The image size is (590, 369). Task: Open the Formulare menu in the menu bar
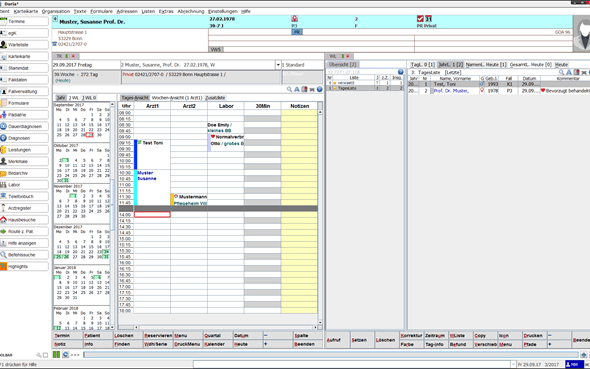tap(101, 11)
